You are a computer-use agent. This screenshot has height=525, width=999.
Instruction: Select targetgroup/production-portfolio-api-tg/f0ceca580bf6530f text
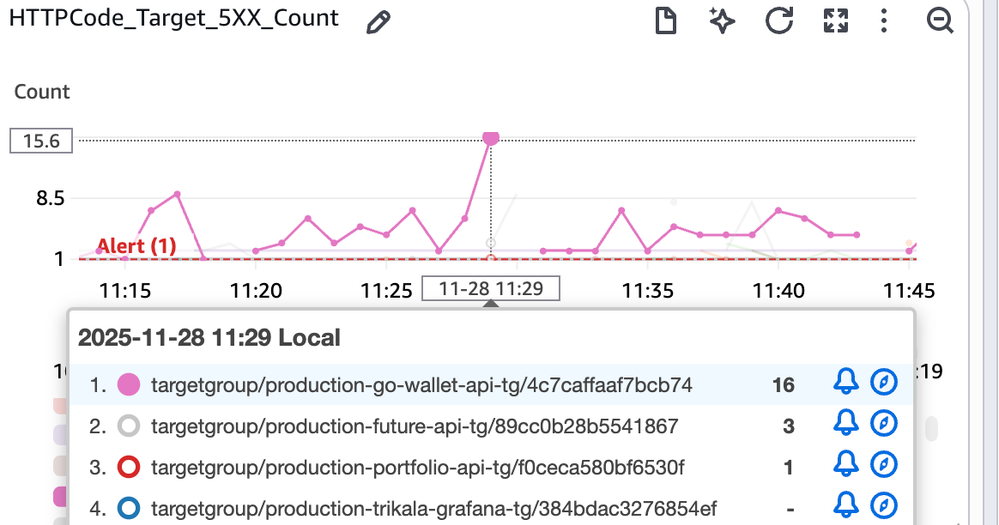(417, 468)
